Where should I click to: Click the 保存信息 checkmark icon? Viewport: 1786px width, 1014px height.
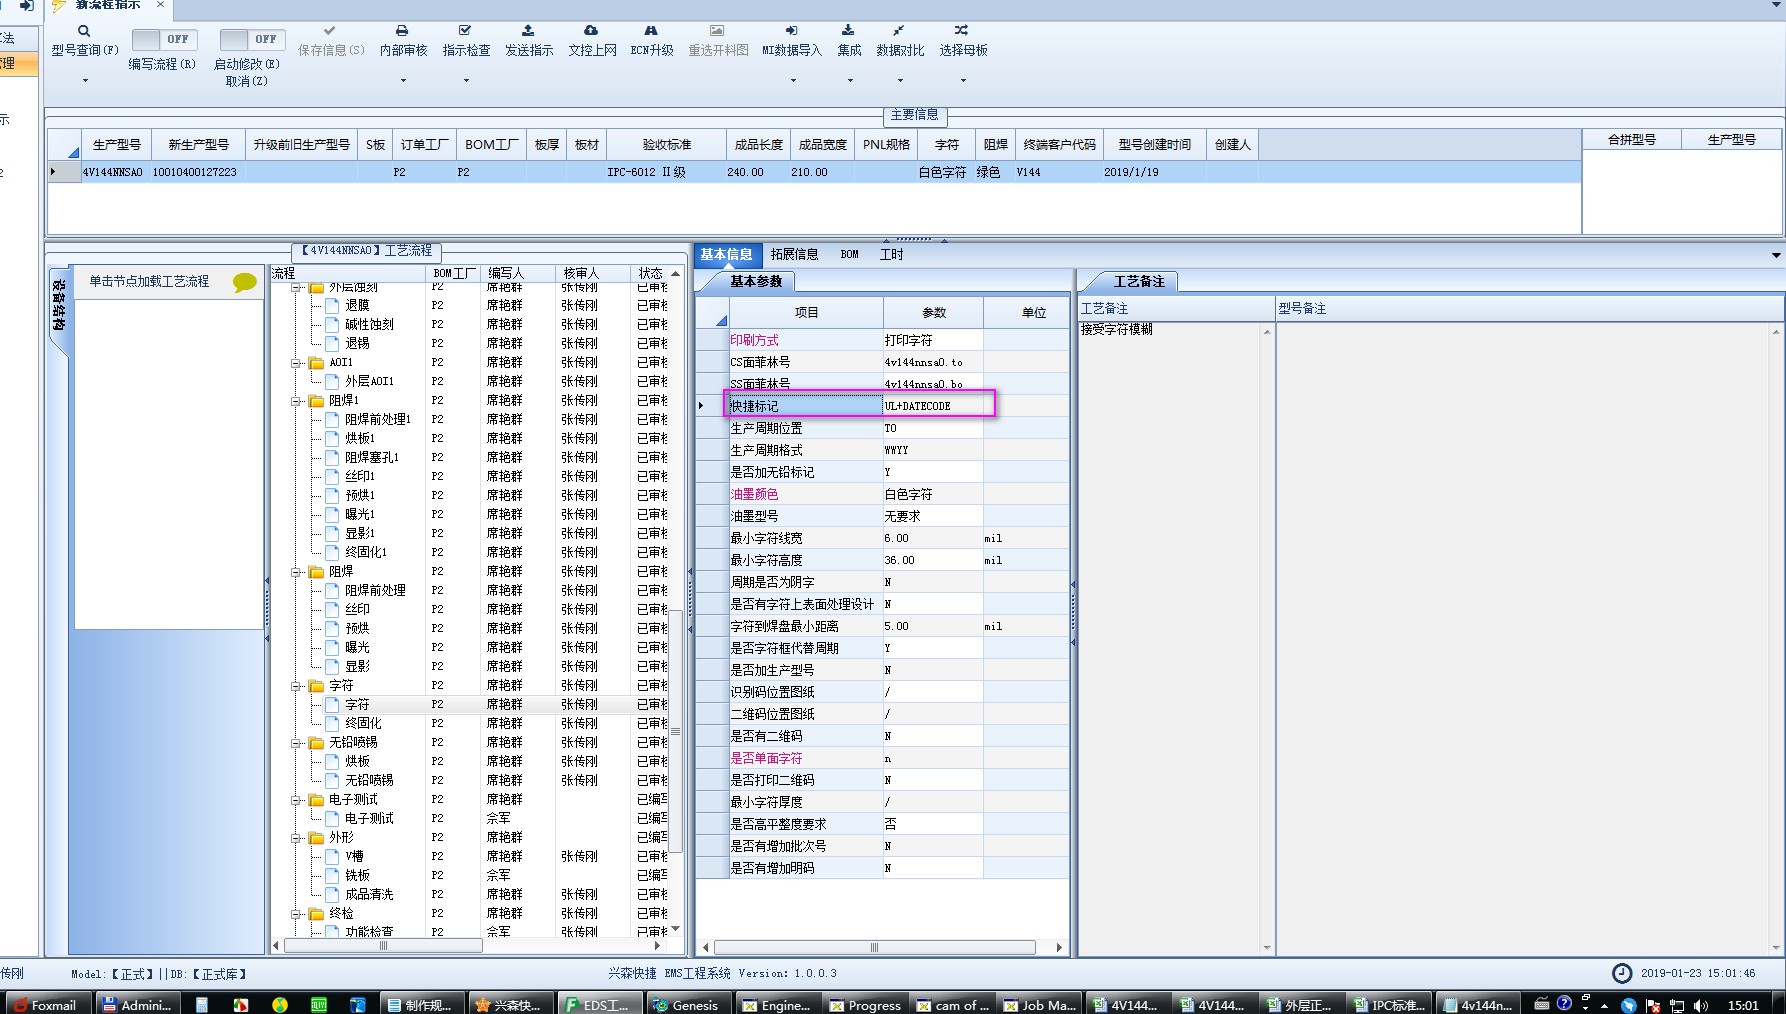click(330, 31)
